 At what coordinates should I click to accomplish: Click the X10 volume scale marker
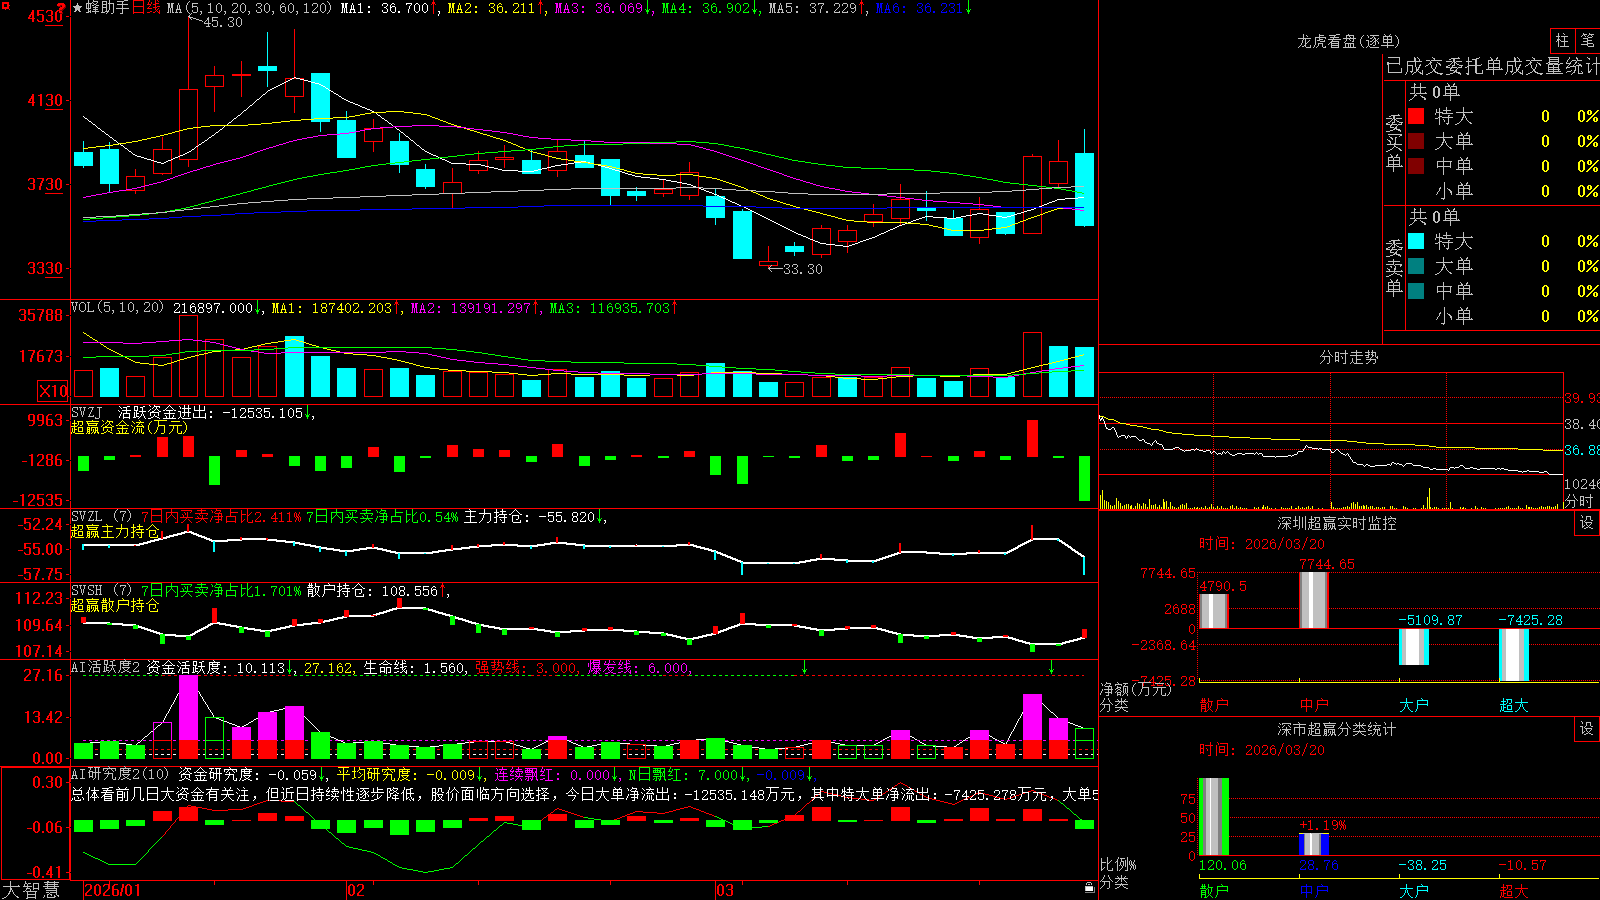click(53, 391)
